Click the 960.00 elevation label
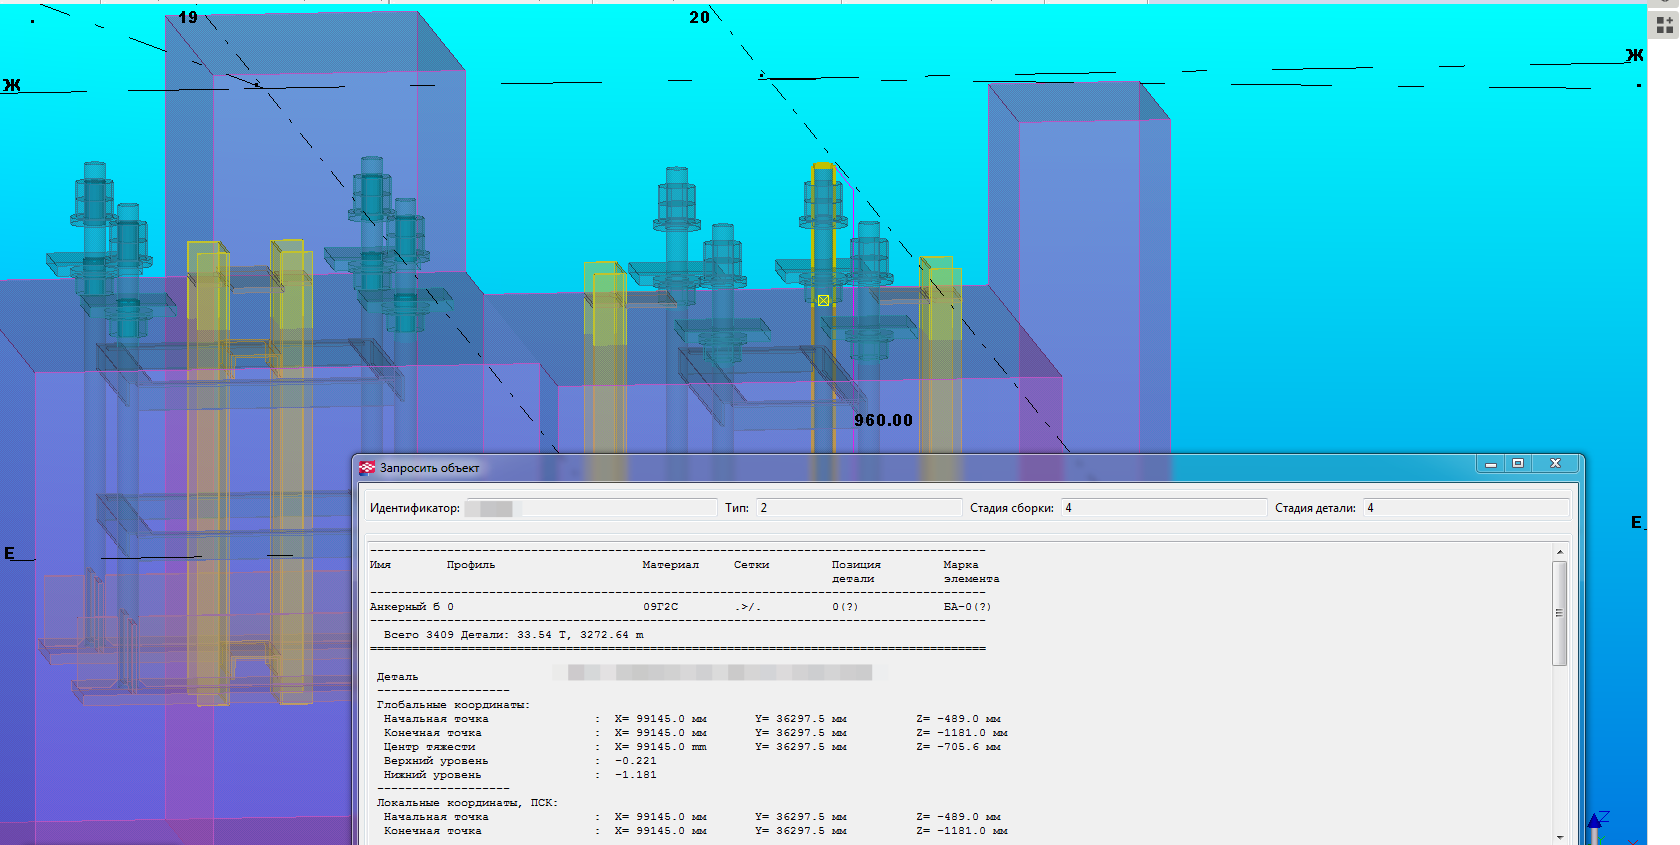The image size is (1680, 845). click(x=883, y=421)
